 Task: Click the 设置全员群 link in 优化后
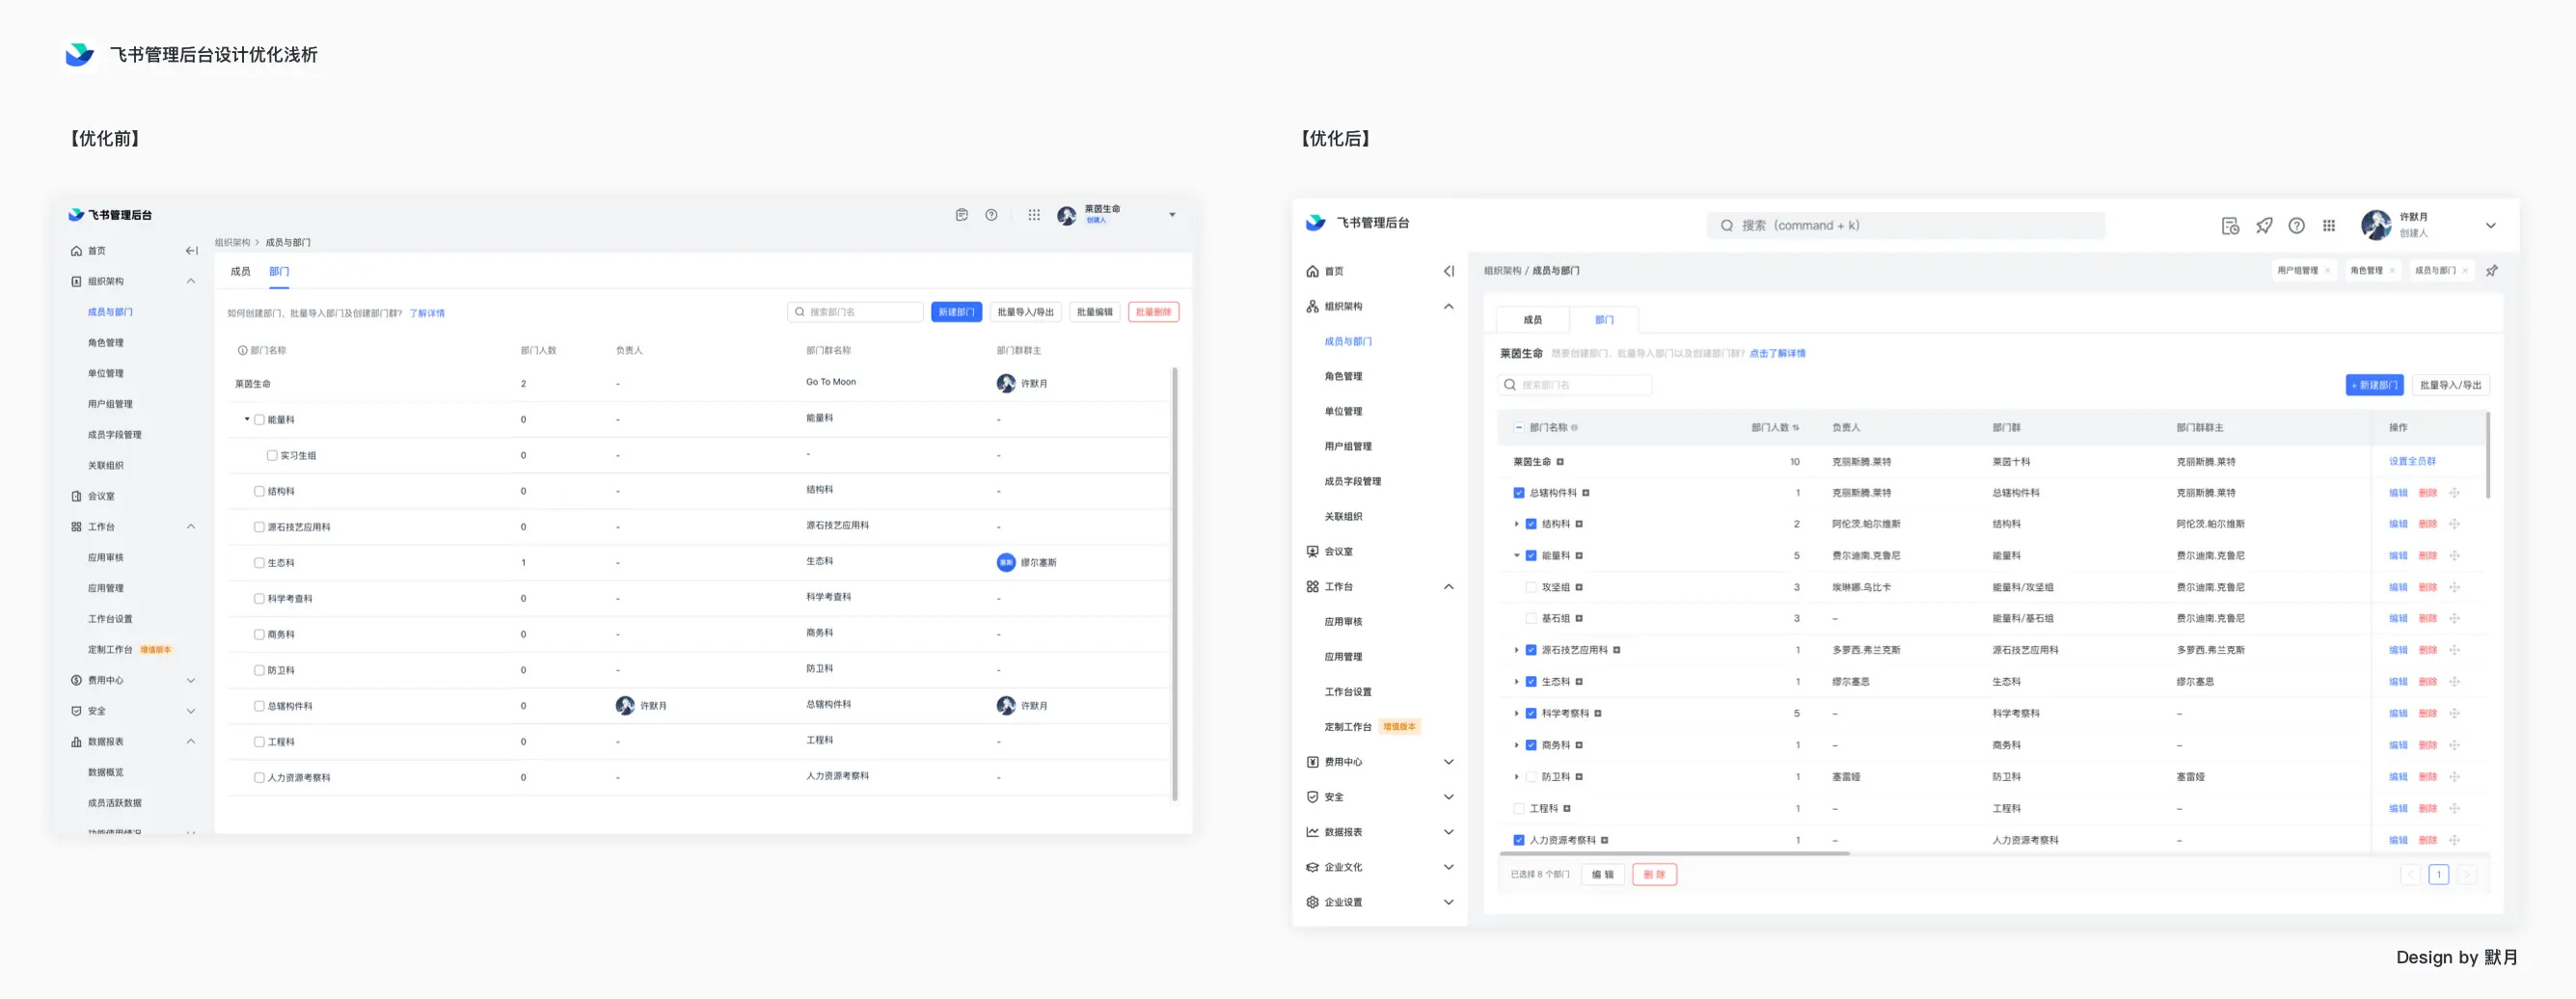[2412, 461]
